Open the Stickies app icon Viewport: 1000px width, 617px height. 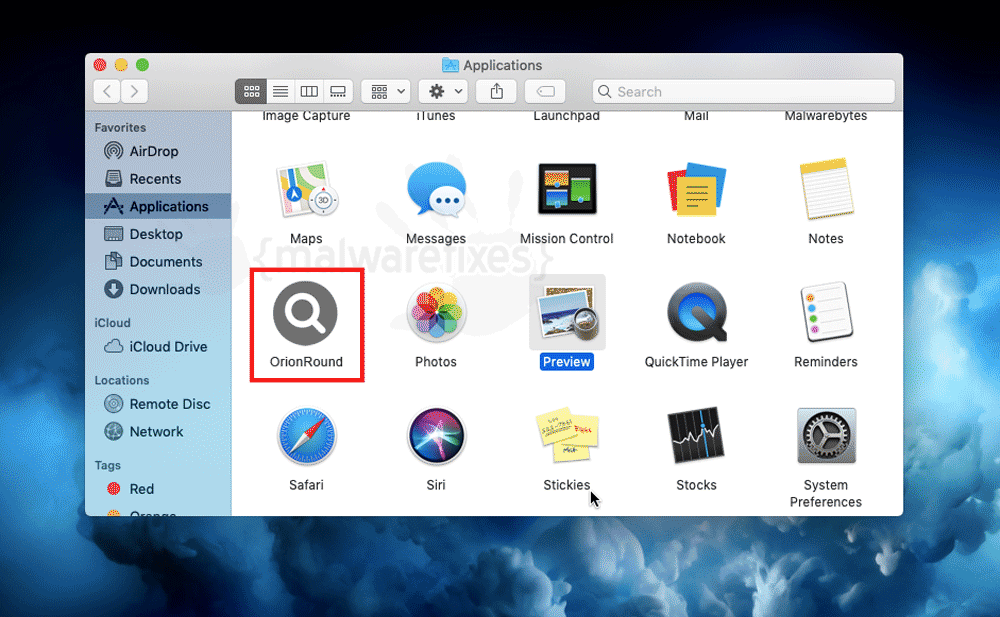click(568, 435)
